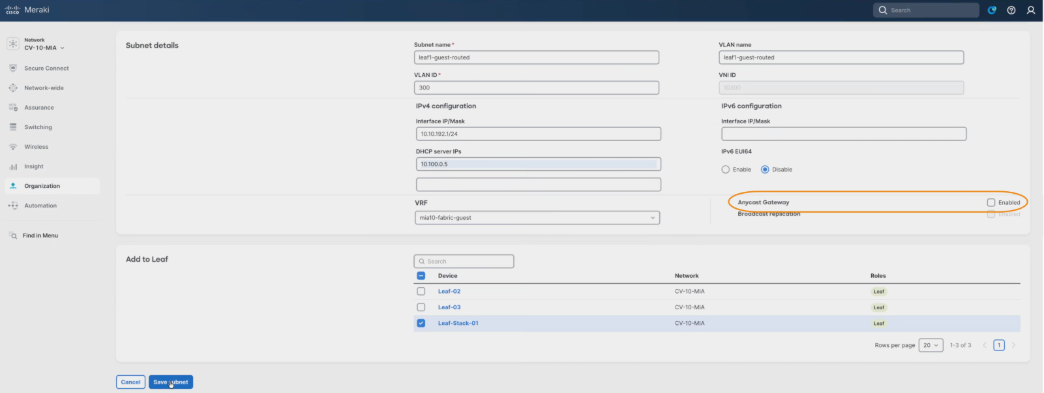Image resolution: width=1044 pixels, height=393 pixels.
Task: Click page 1 pagination button
Action: pos(999,345)
